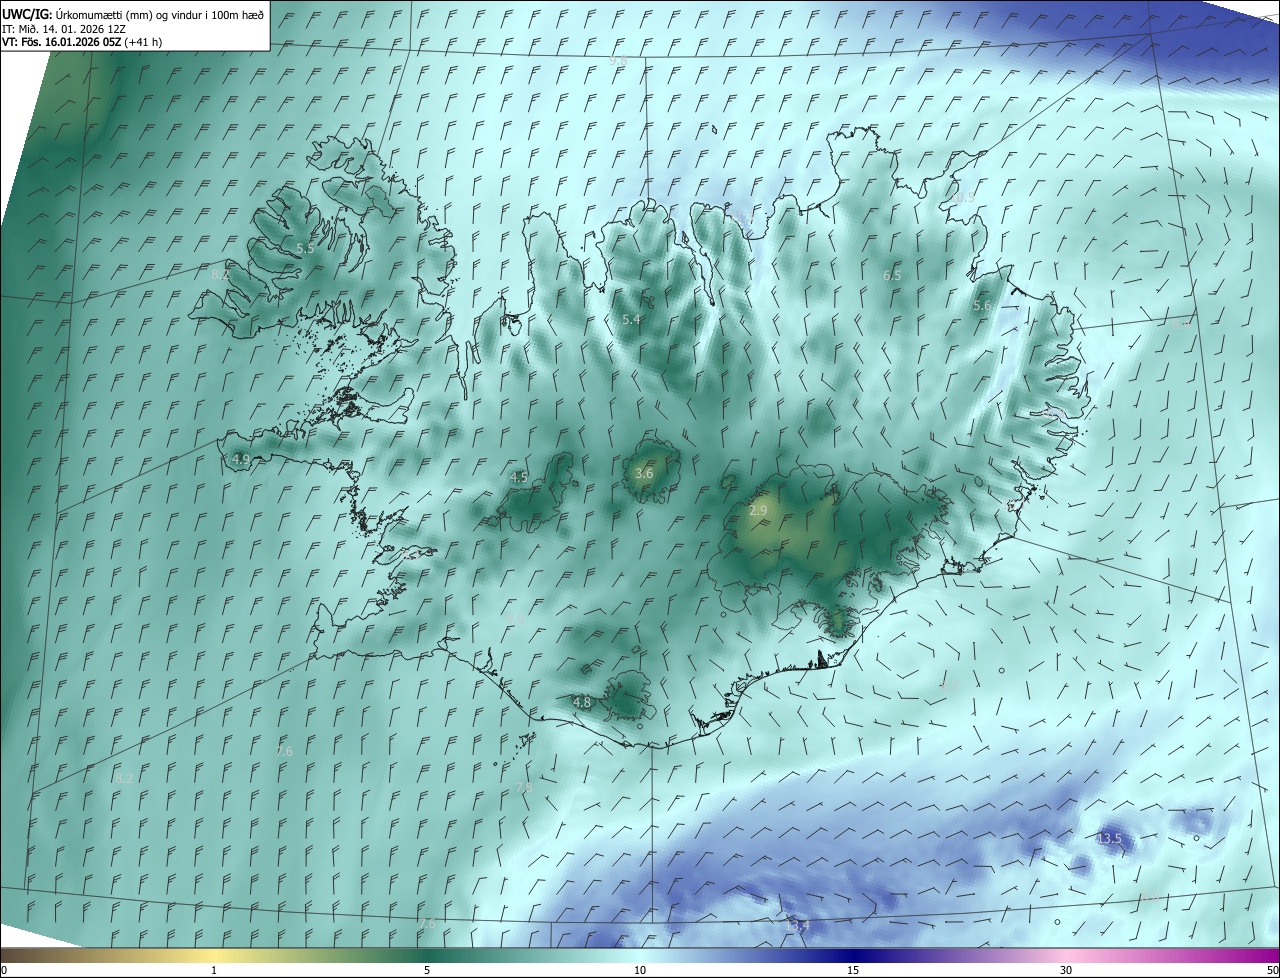
Task: Click the colorbar tick labeled 1
Action: tap(214, 970)
